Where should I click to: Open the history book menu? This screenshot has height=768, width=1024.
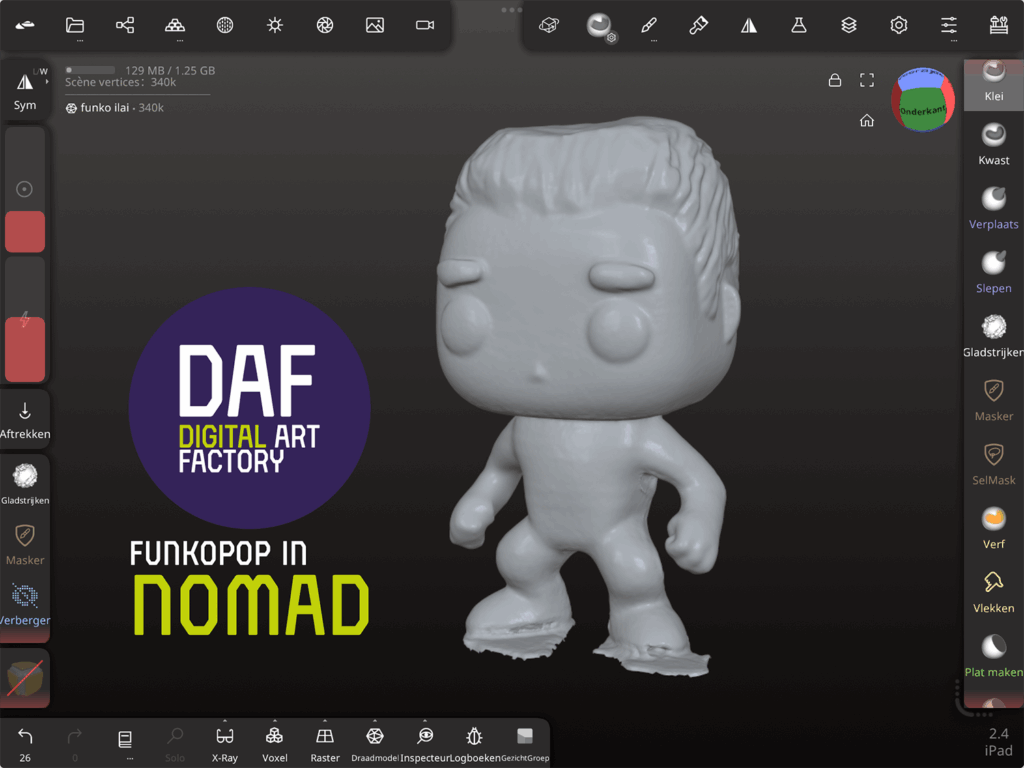click(x=125, y=743)
